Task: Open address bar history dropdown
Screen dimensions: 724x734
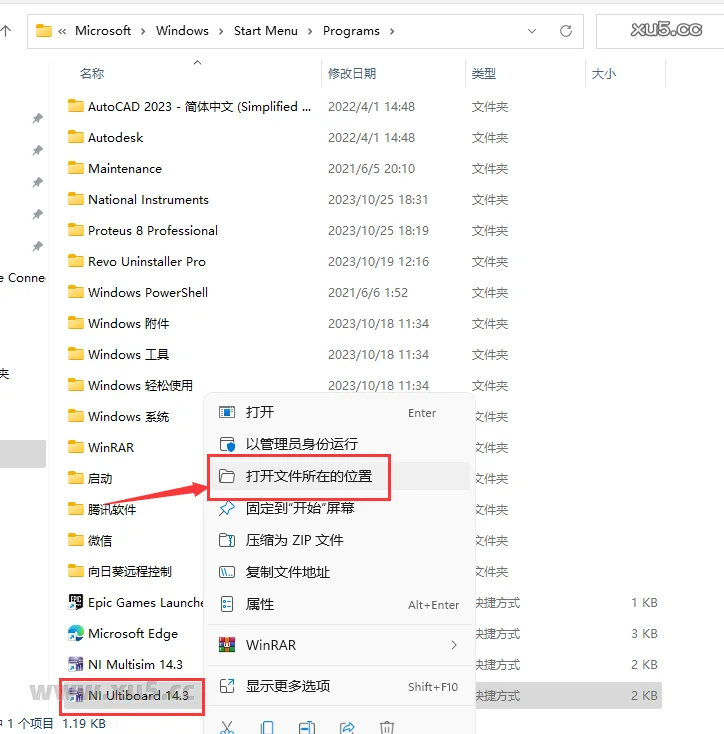Action: 532,31
